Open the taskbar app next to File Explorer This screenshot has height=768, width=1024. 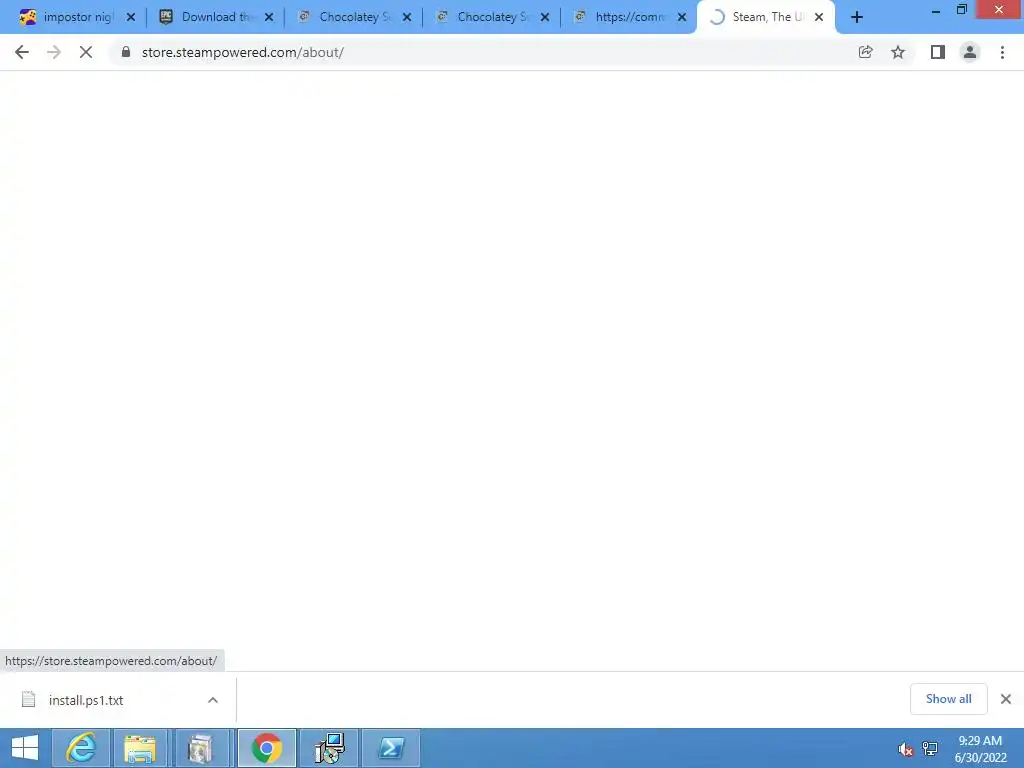point(200,748)
